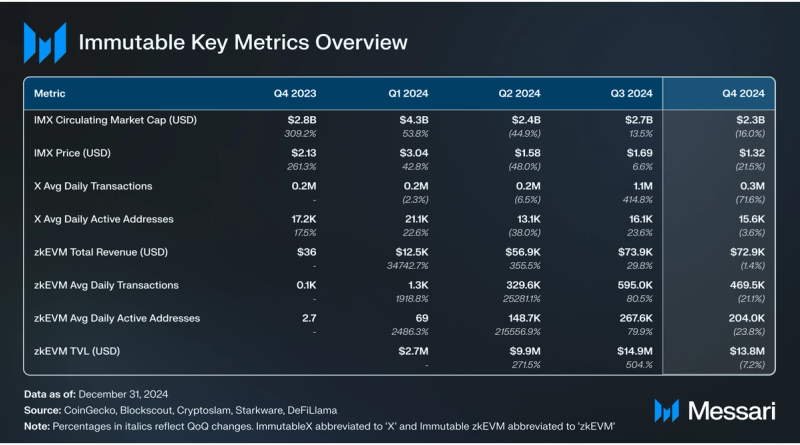The image size is (800, 445).
Task: Click the Q2 2024 column header
Action: tap(520, 93)
